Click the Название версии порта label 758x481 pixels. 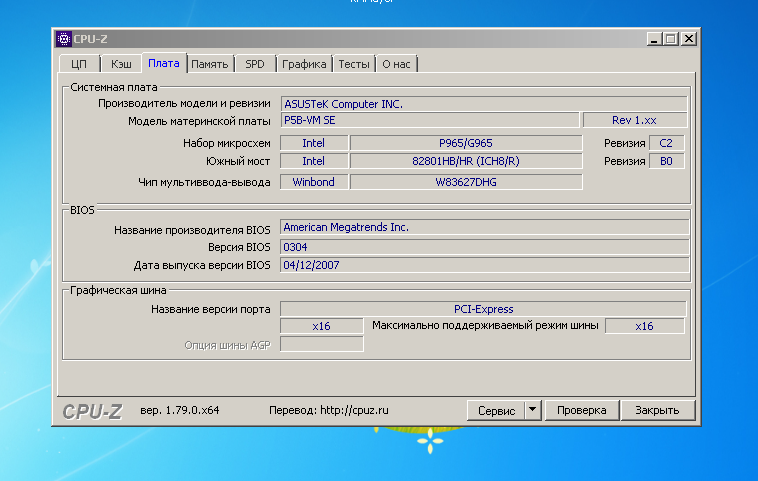tap(211, 309)
